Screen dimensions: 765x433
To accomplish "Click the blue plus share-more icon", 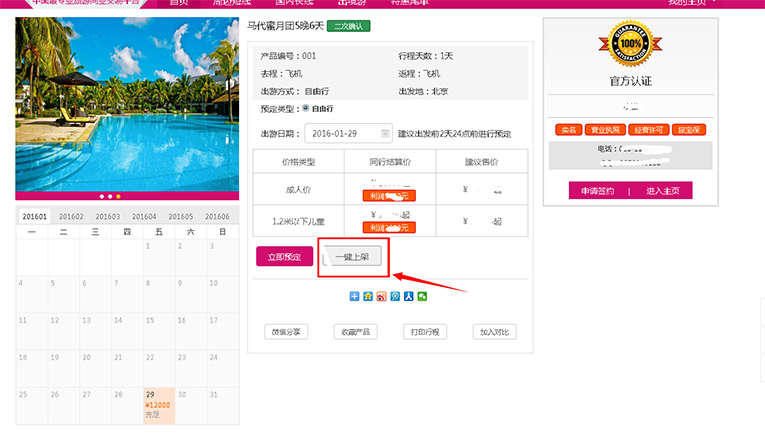I will click(x=354, y=296).
